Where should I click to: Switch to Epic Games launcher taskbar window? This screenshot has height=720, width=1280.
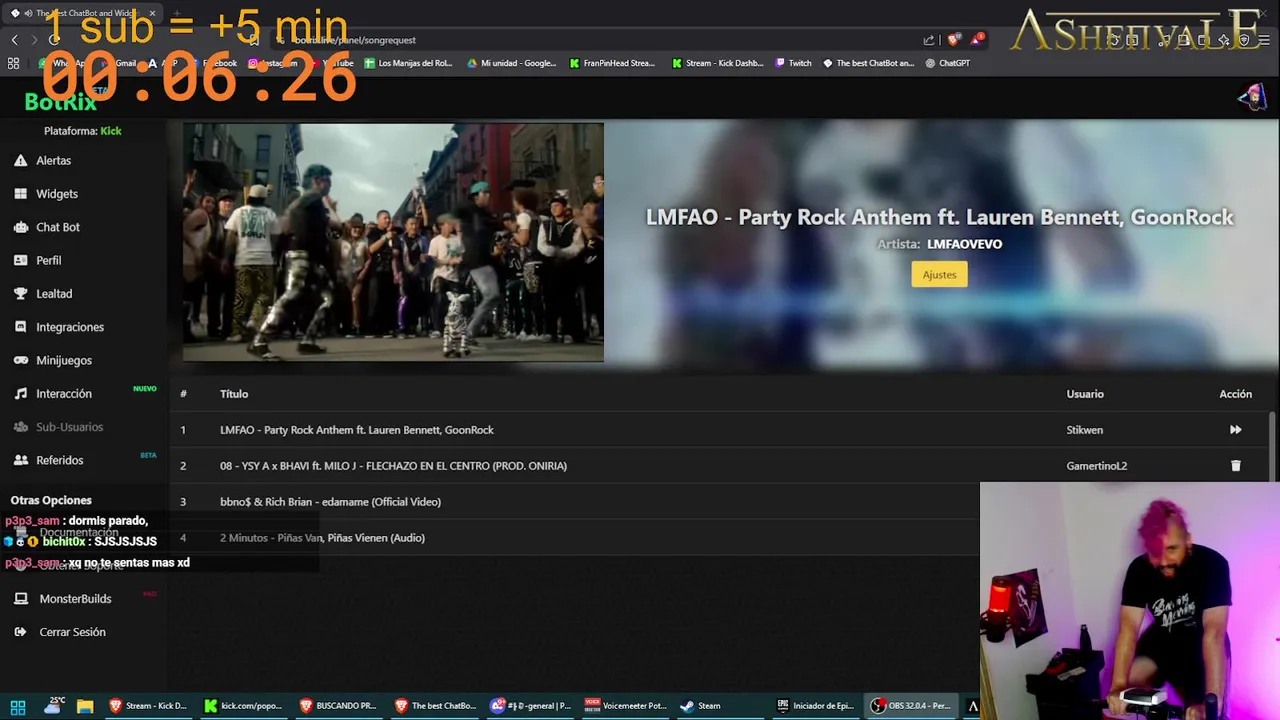coord(815,706)
